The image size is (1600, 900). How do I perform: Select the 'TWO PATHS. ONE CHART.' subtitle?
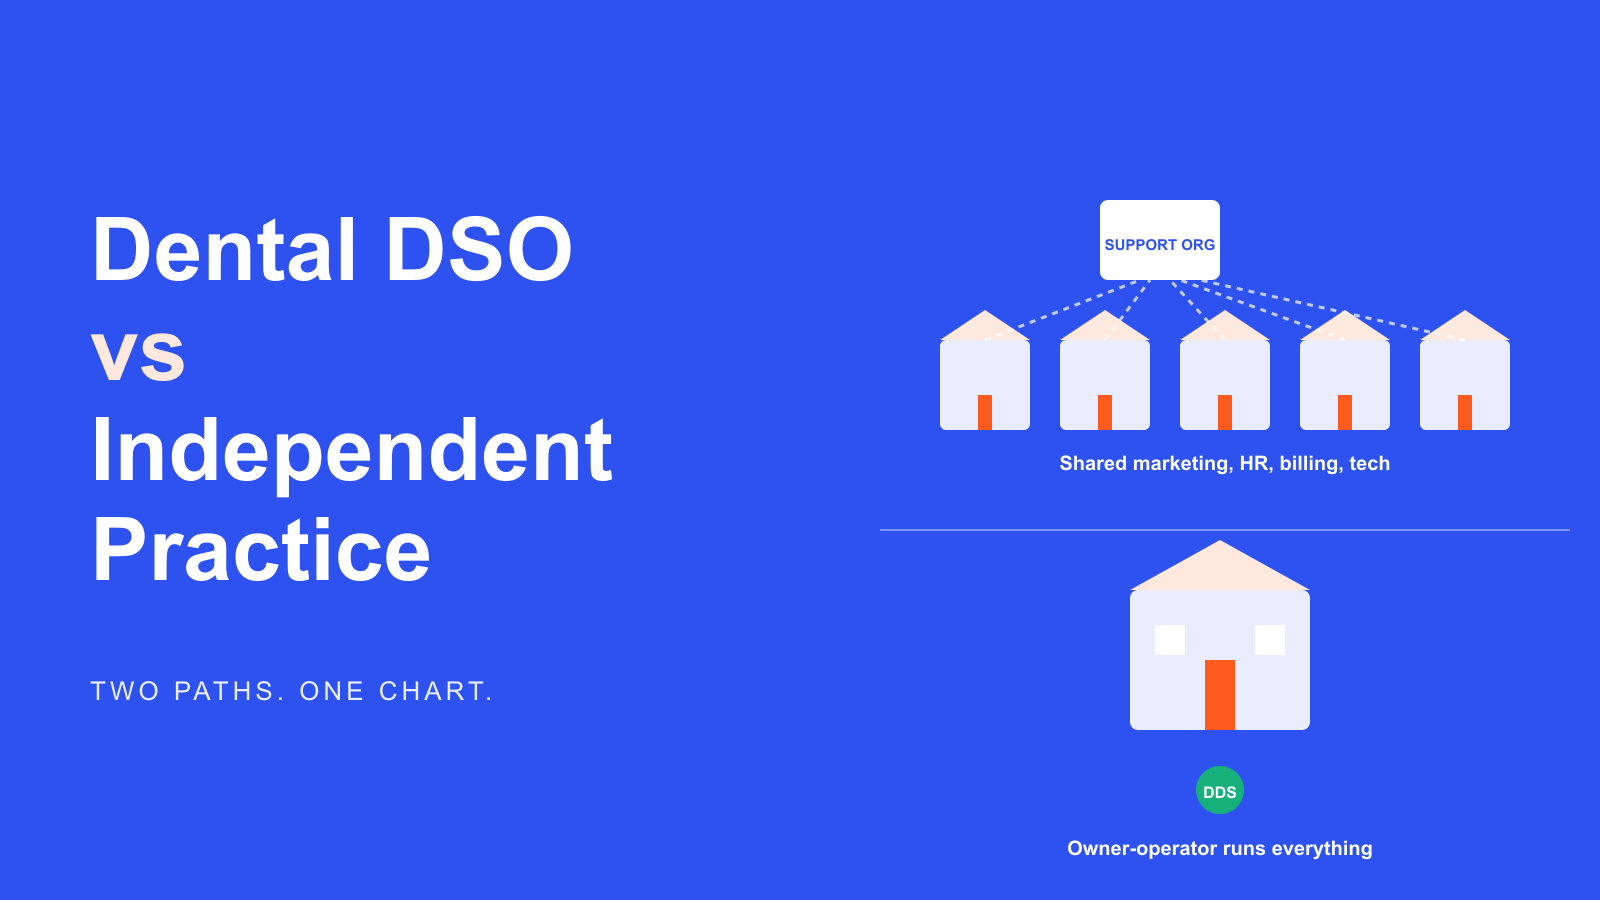292,691
